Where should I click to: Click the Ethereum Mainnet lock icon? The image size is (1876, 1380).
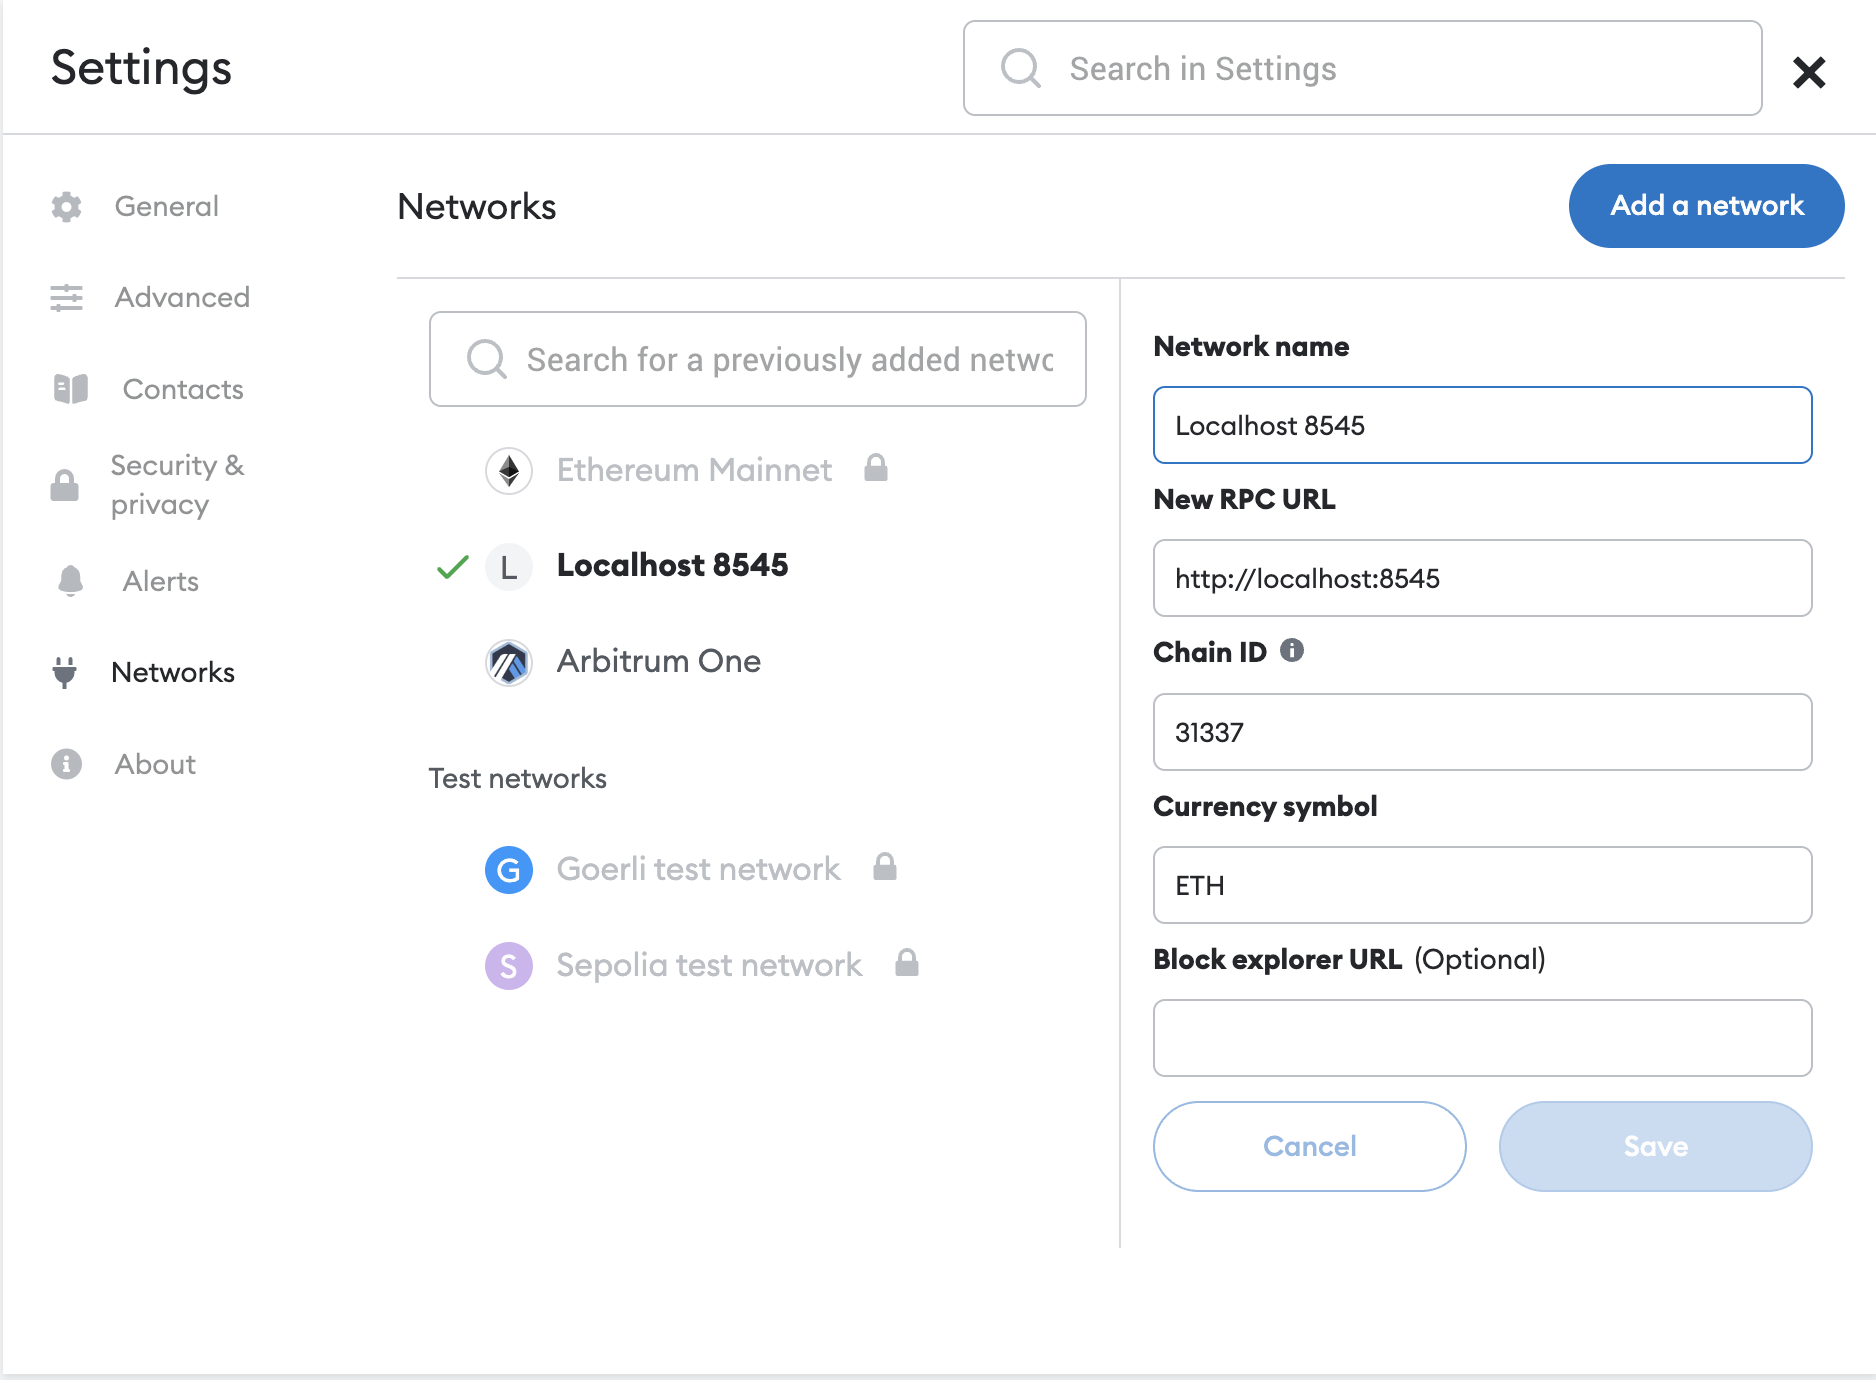pos(876,468)
